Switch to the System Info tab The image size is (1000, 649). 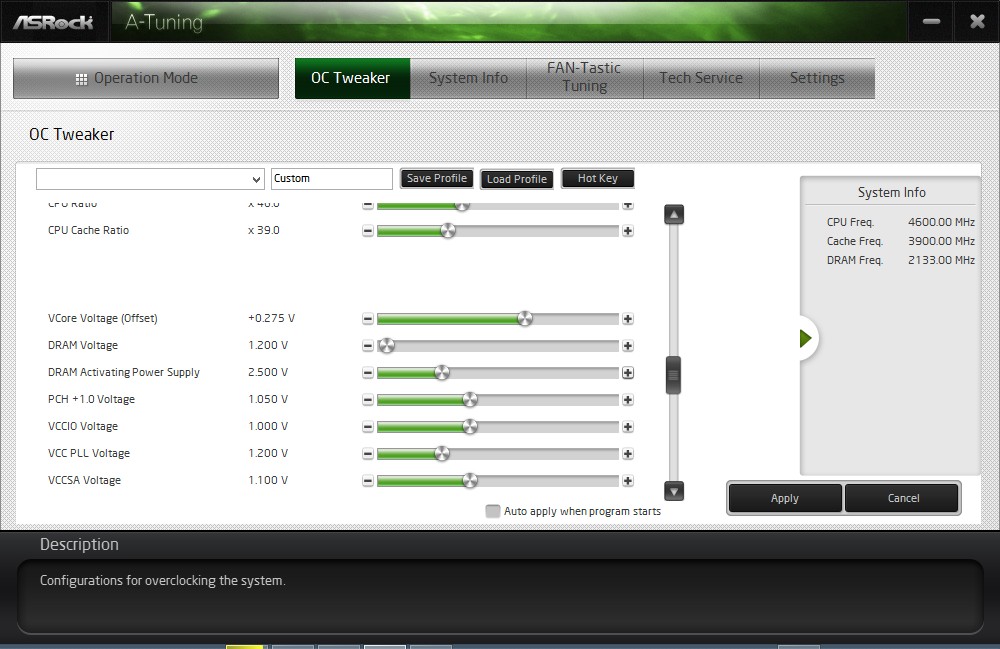point(468,78)
